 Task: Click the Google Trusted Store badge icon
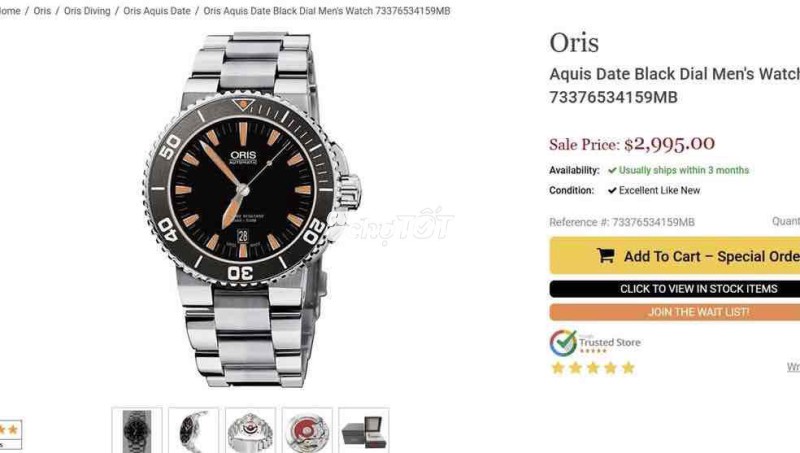click(x=563, y=343)
